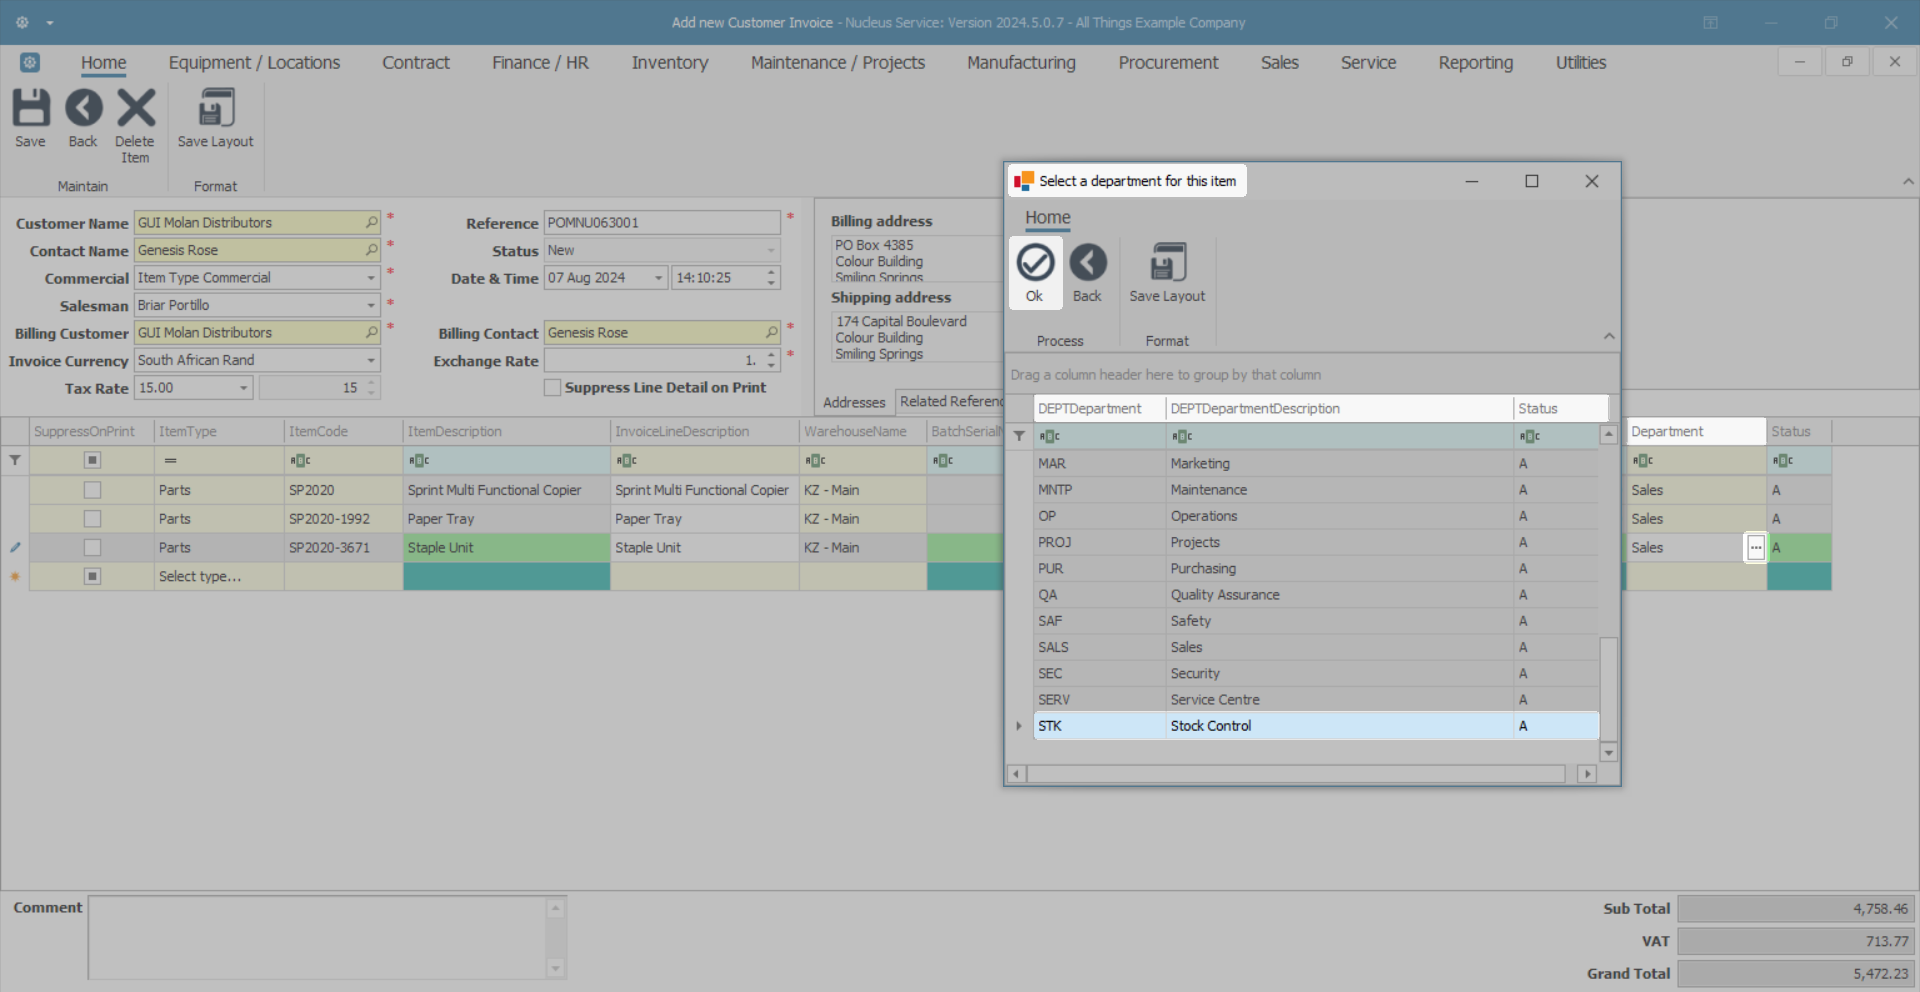Click the Save disk icon in main ribbon
The width and height of the screenshot is (1920, 992).
tap(30, 109)
